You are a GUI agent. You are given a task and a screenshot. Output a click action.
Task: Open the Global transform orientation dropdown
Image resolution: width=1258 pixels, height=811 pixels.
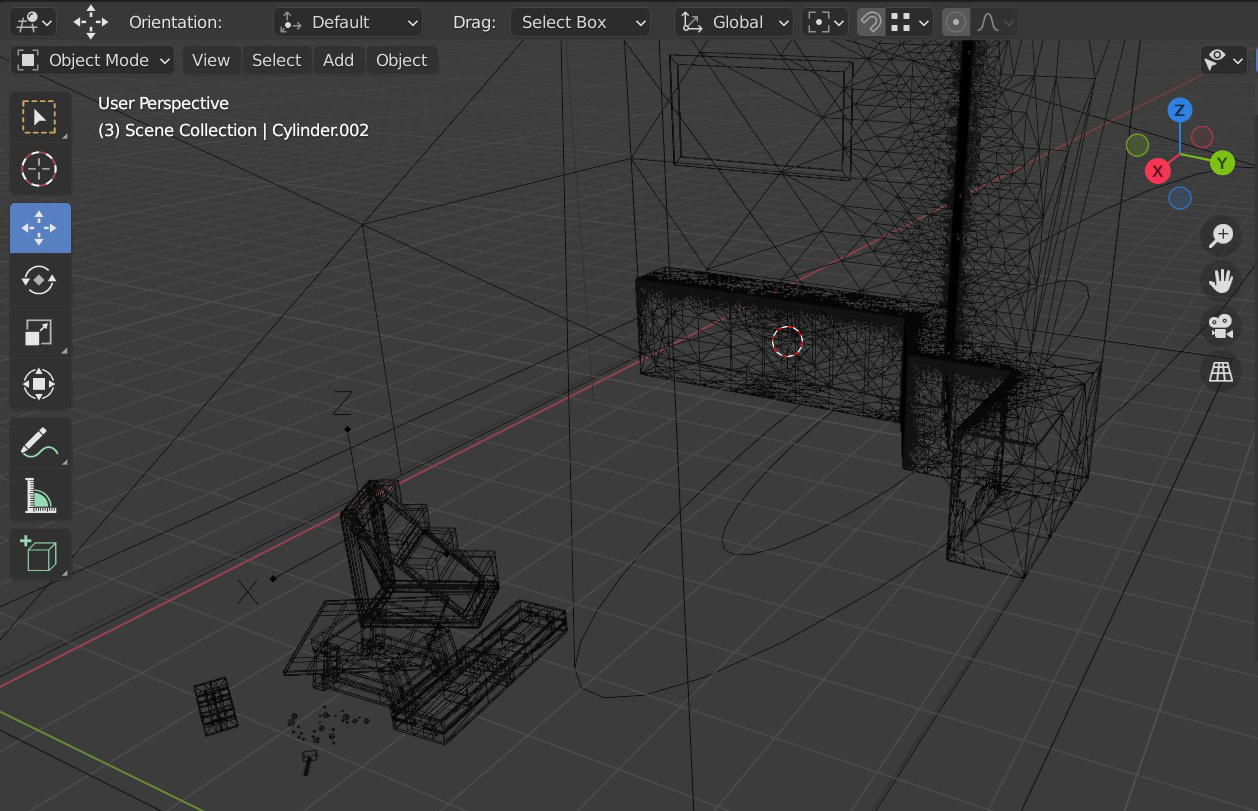pyautogui.click(x=735, y=22)
